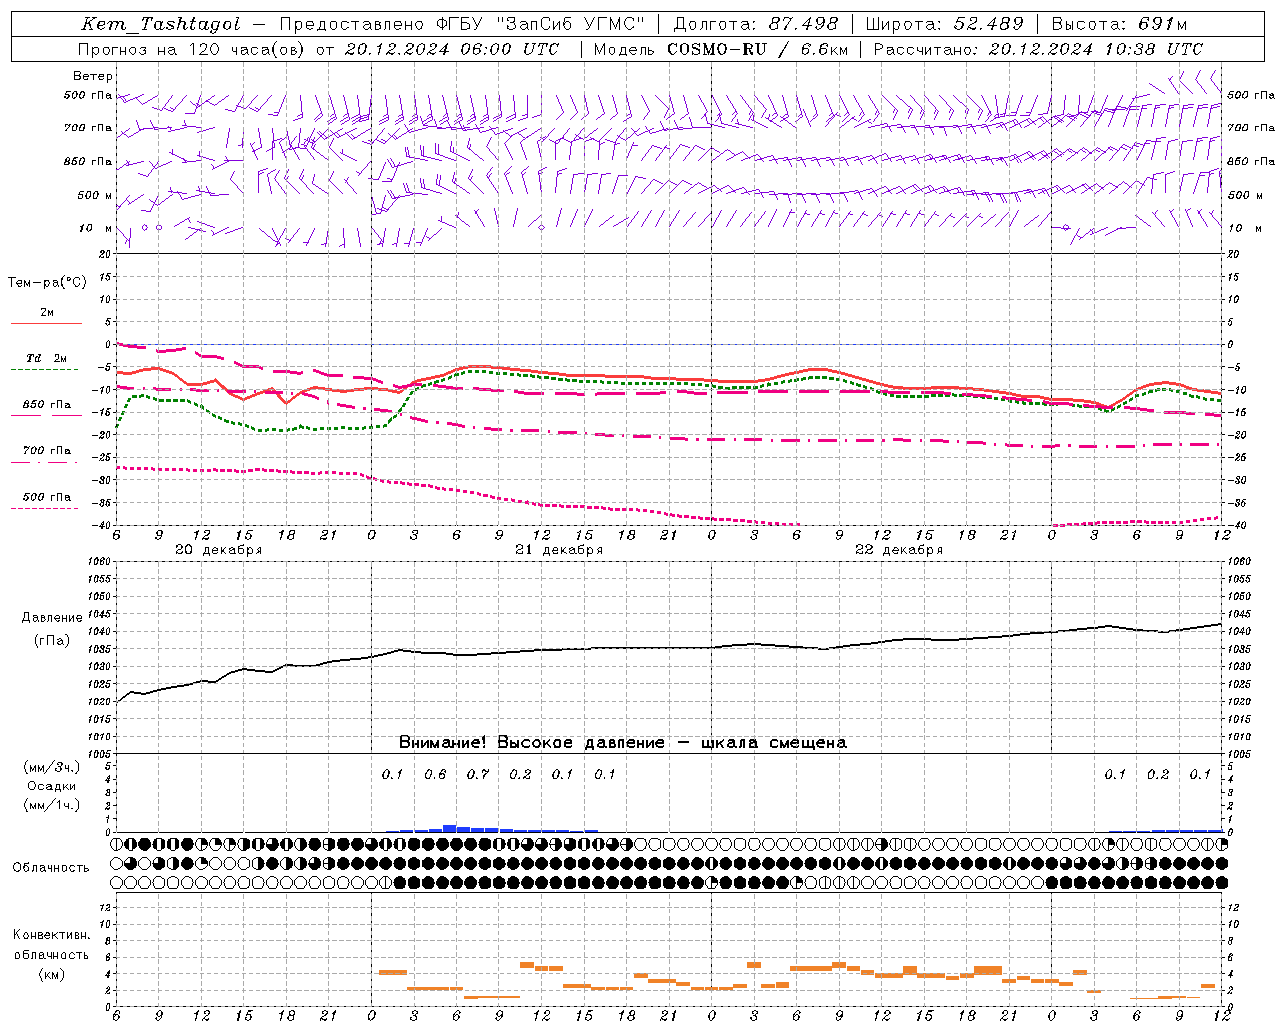Click the 20 декабря date label
This screenshot has height=1024, width=1280.
(x=219, y=550)
